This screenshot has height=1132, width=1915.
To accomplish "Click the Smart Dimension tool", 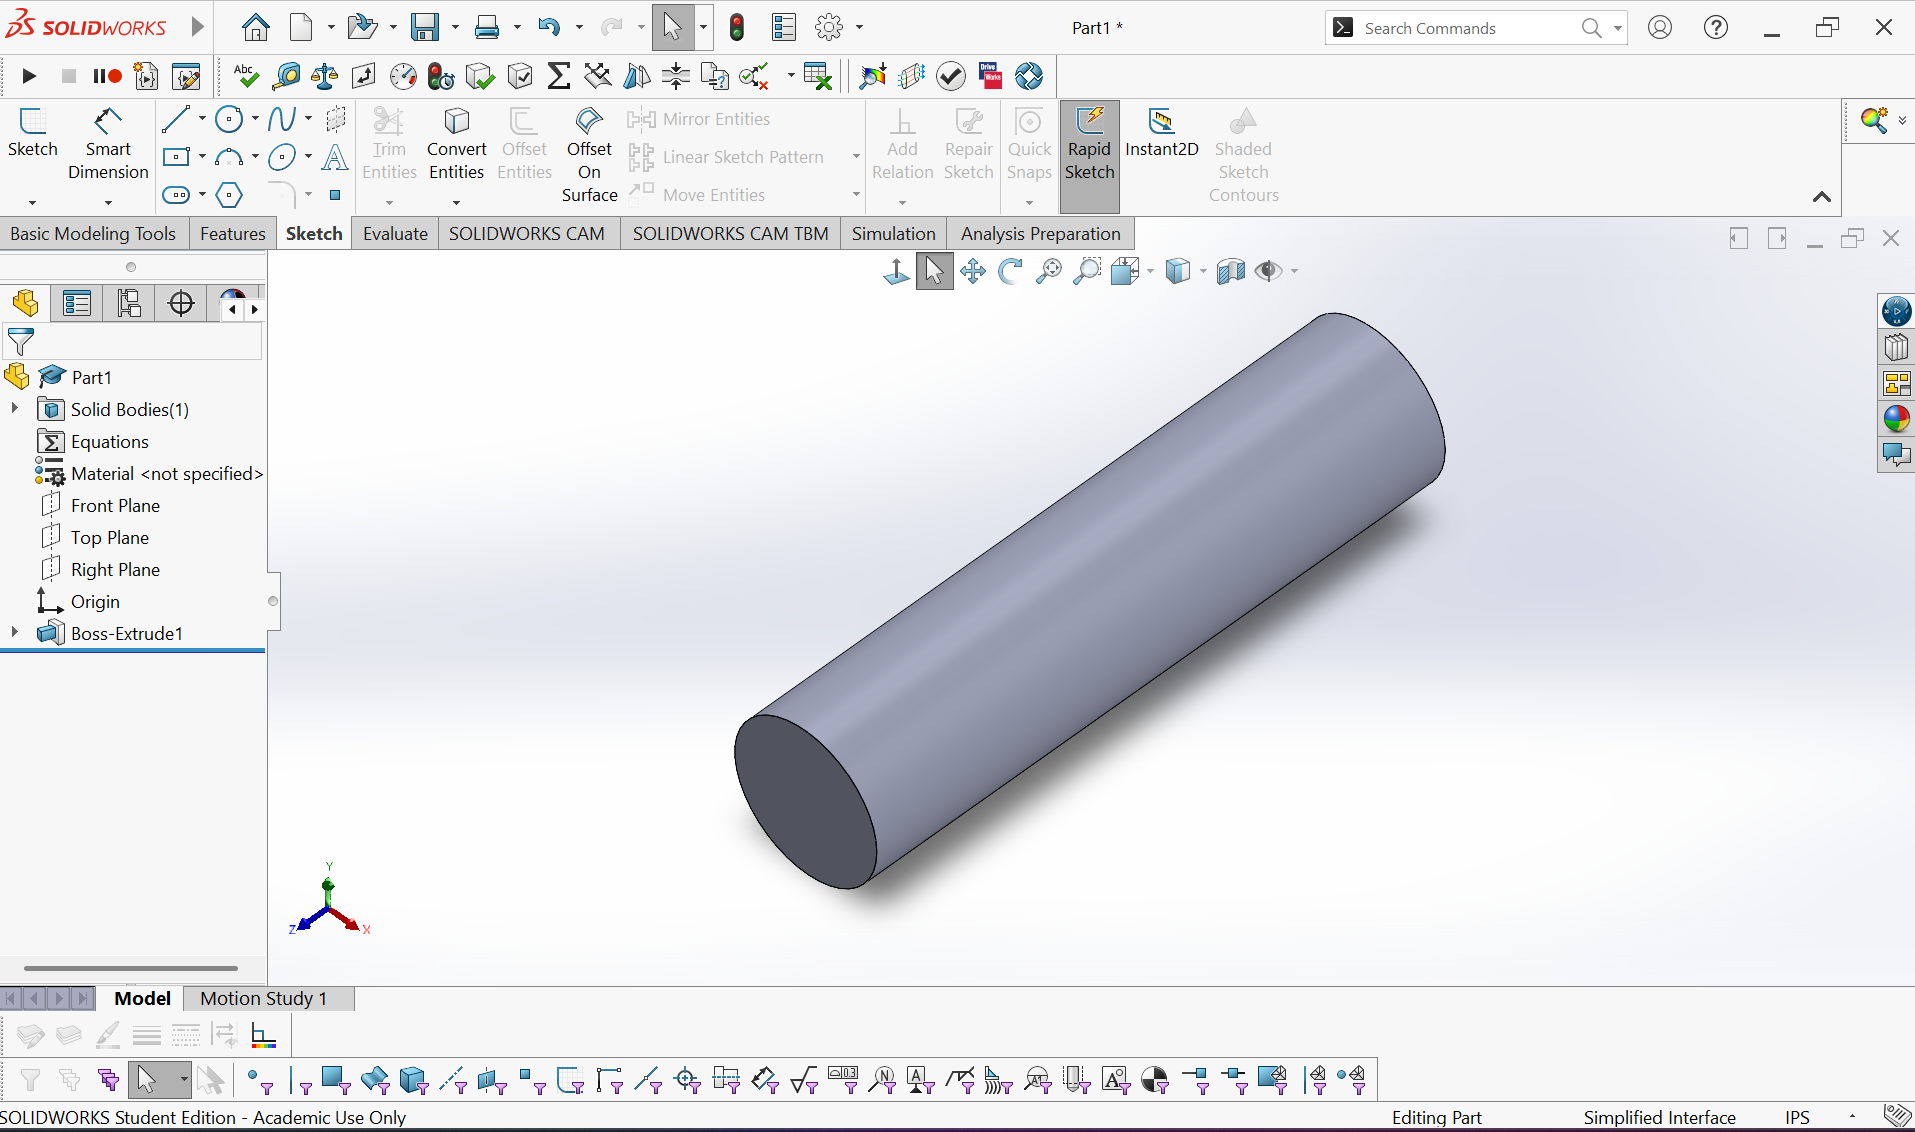I will pyautogui.click(x=108, y=145).
